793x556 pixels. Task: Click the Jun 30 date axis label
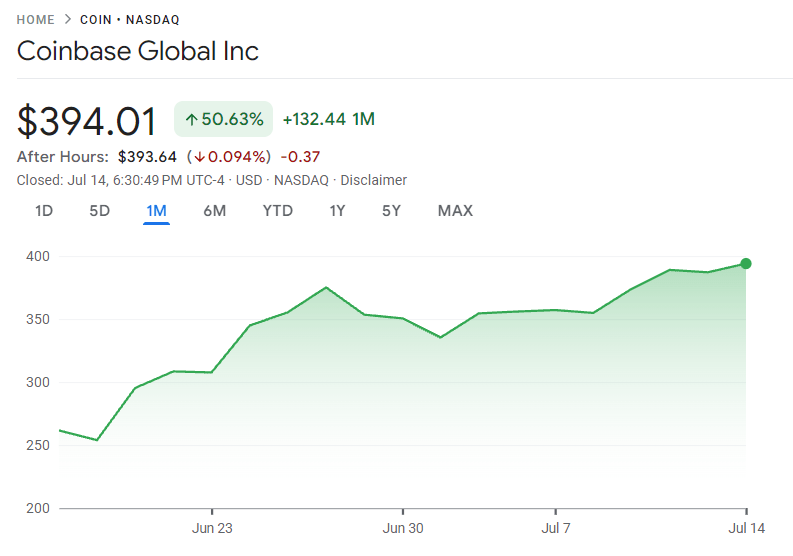click(x=403, y=528)
